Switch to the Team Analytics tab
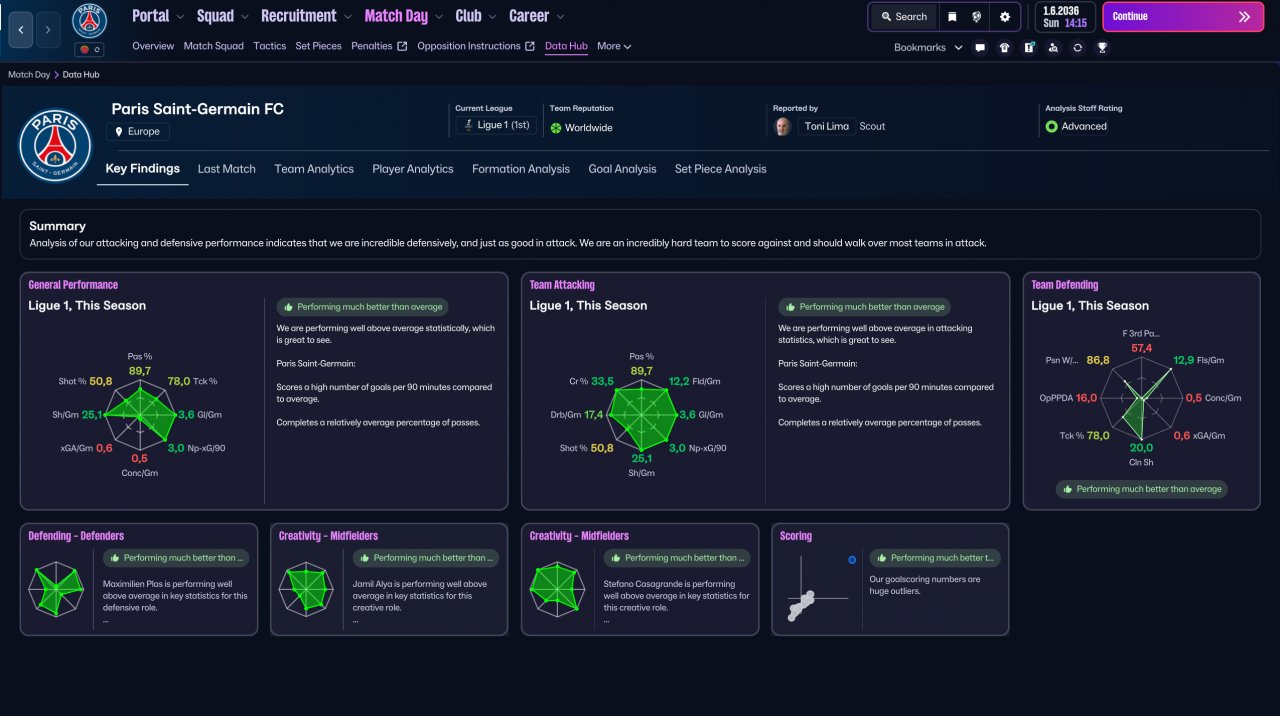 (314, 169)
